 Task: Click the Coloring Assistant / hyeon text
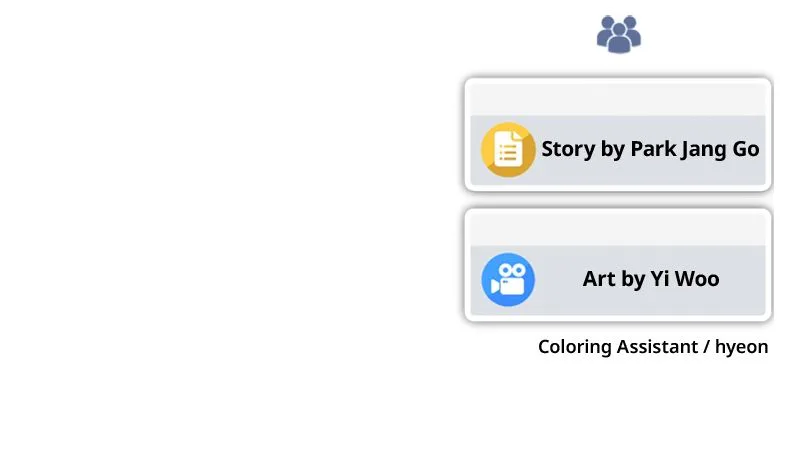click(x=653, y=347)
